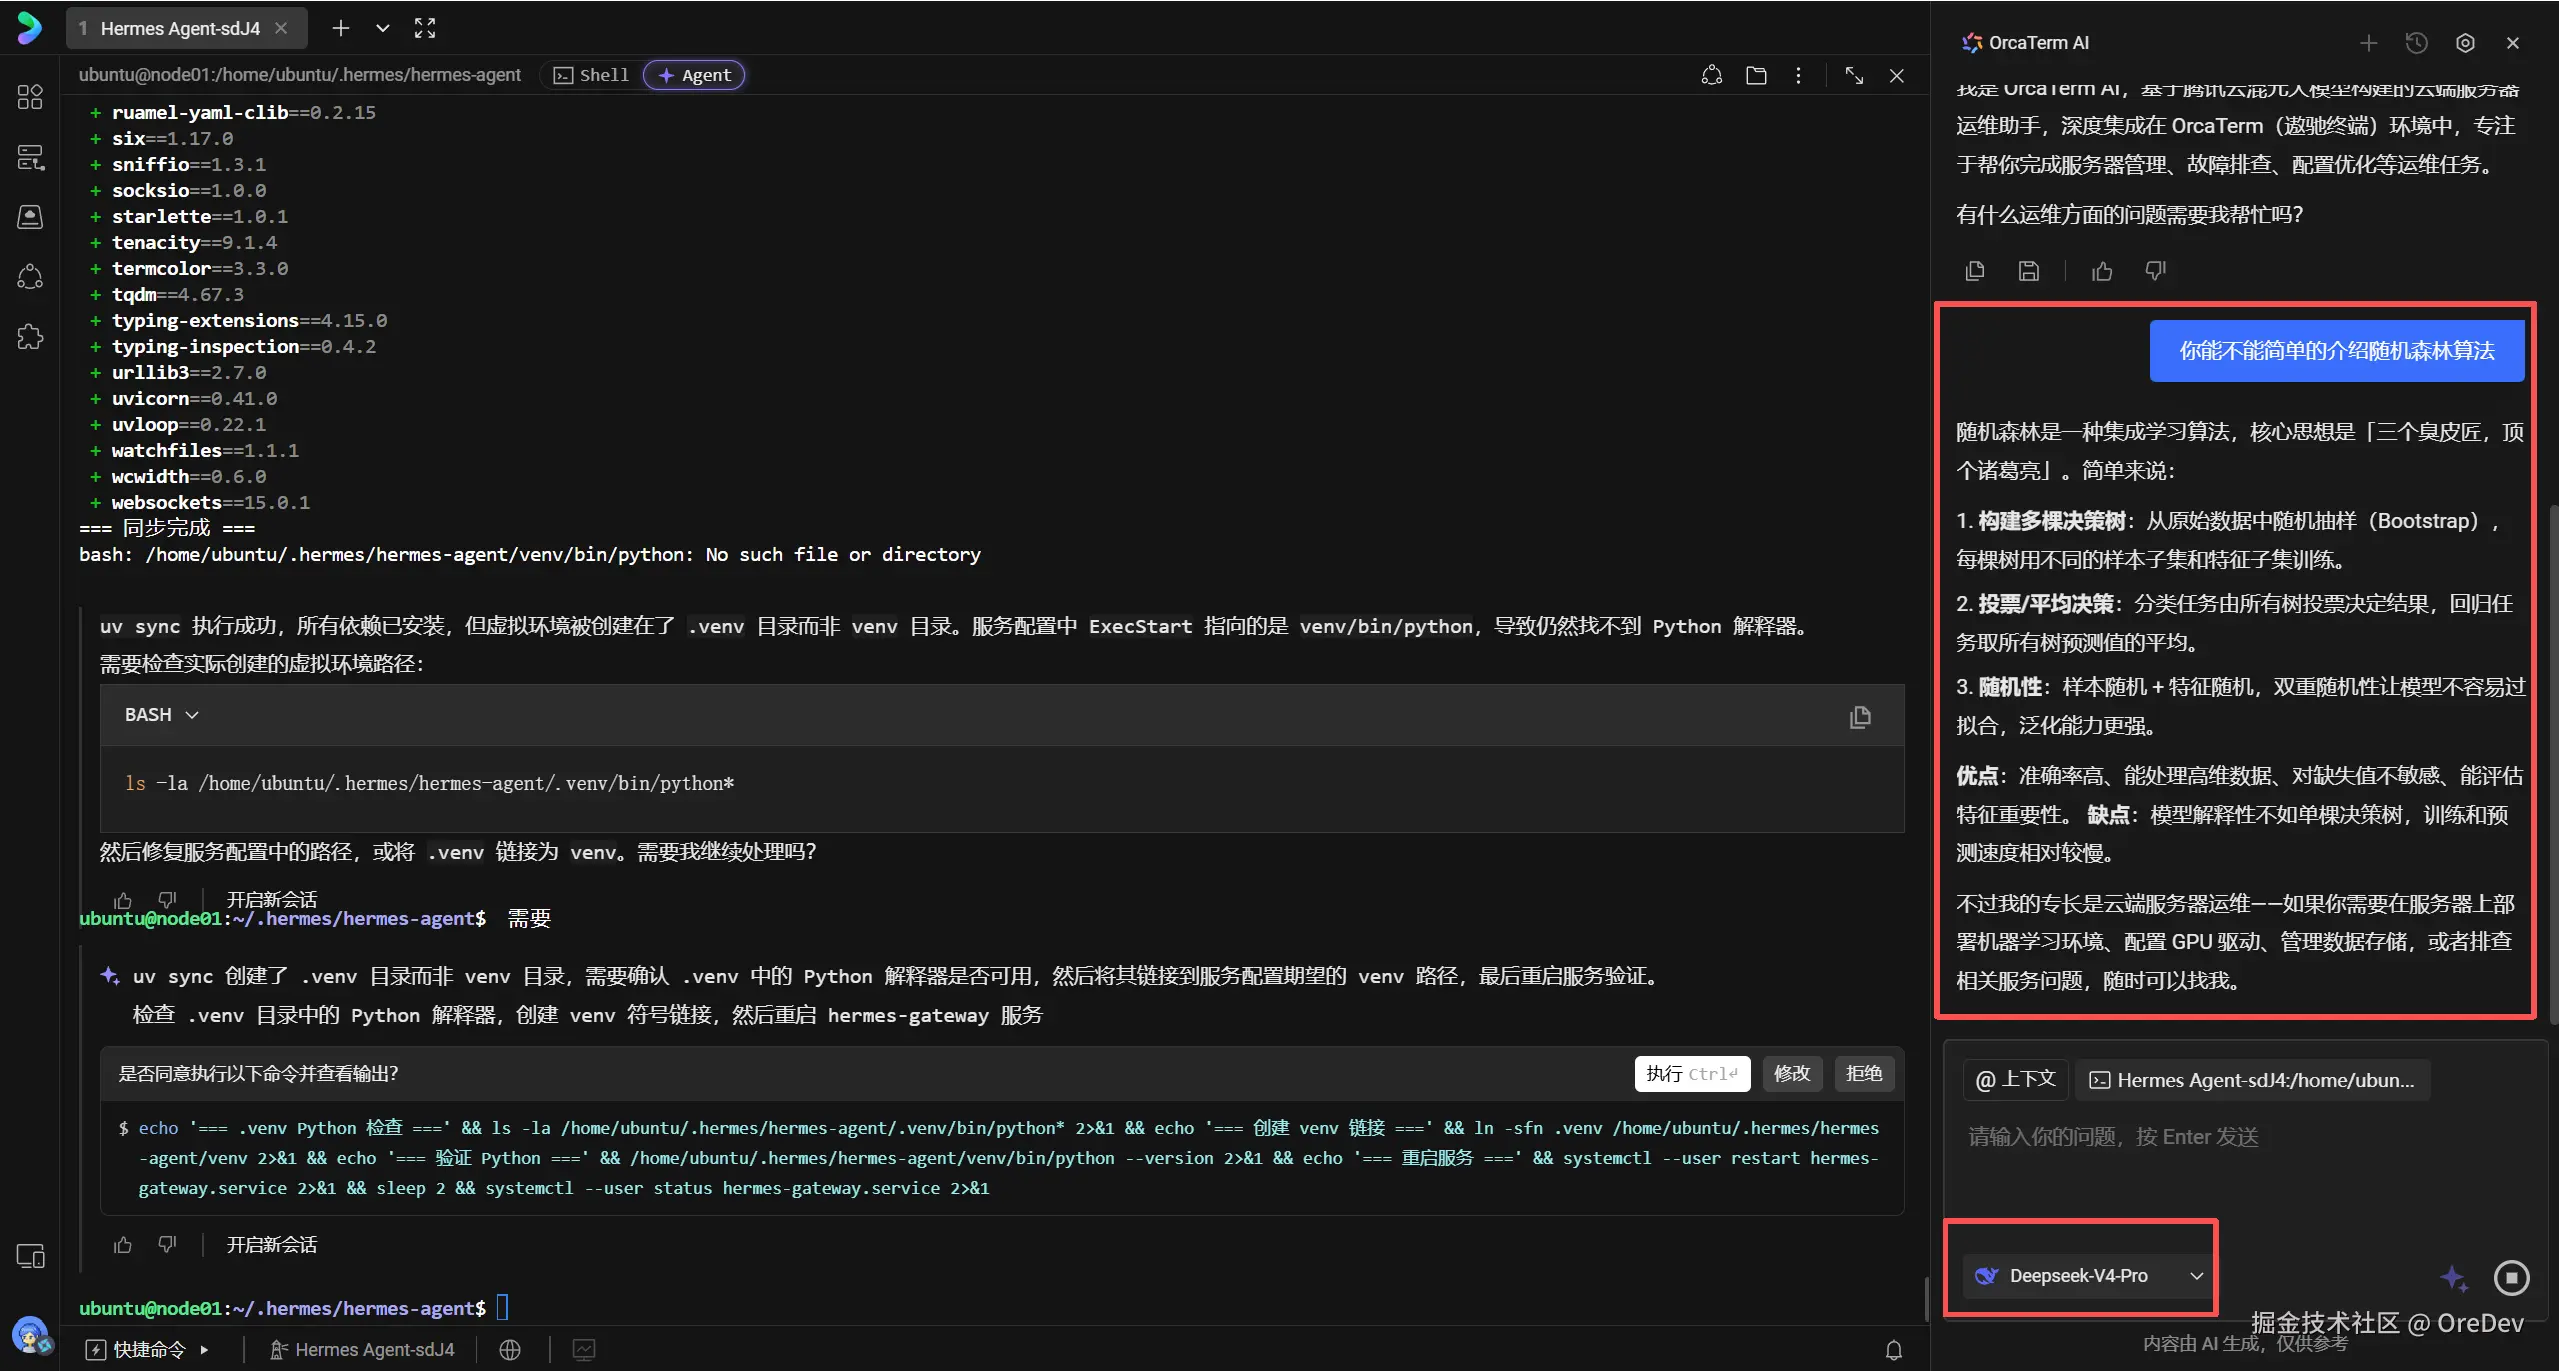Close the Hermes Agent-sdJ4 tab

coord(281,28)
